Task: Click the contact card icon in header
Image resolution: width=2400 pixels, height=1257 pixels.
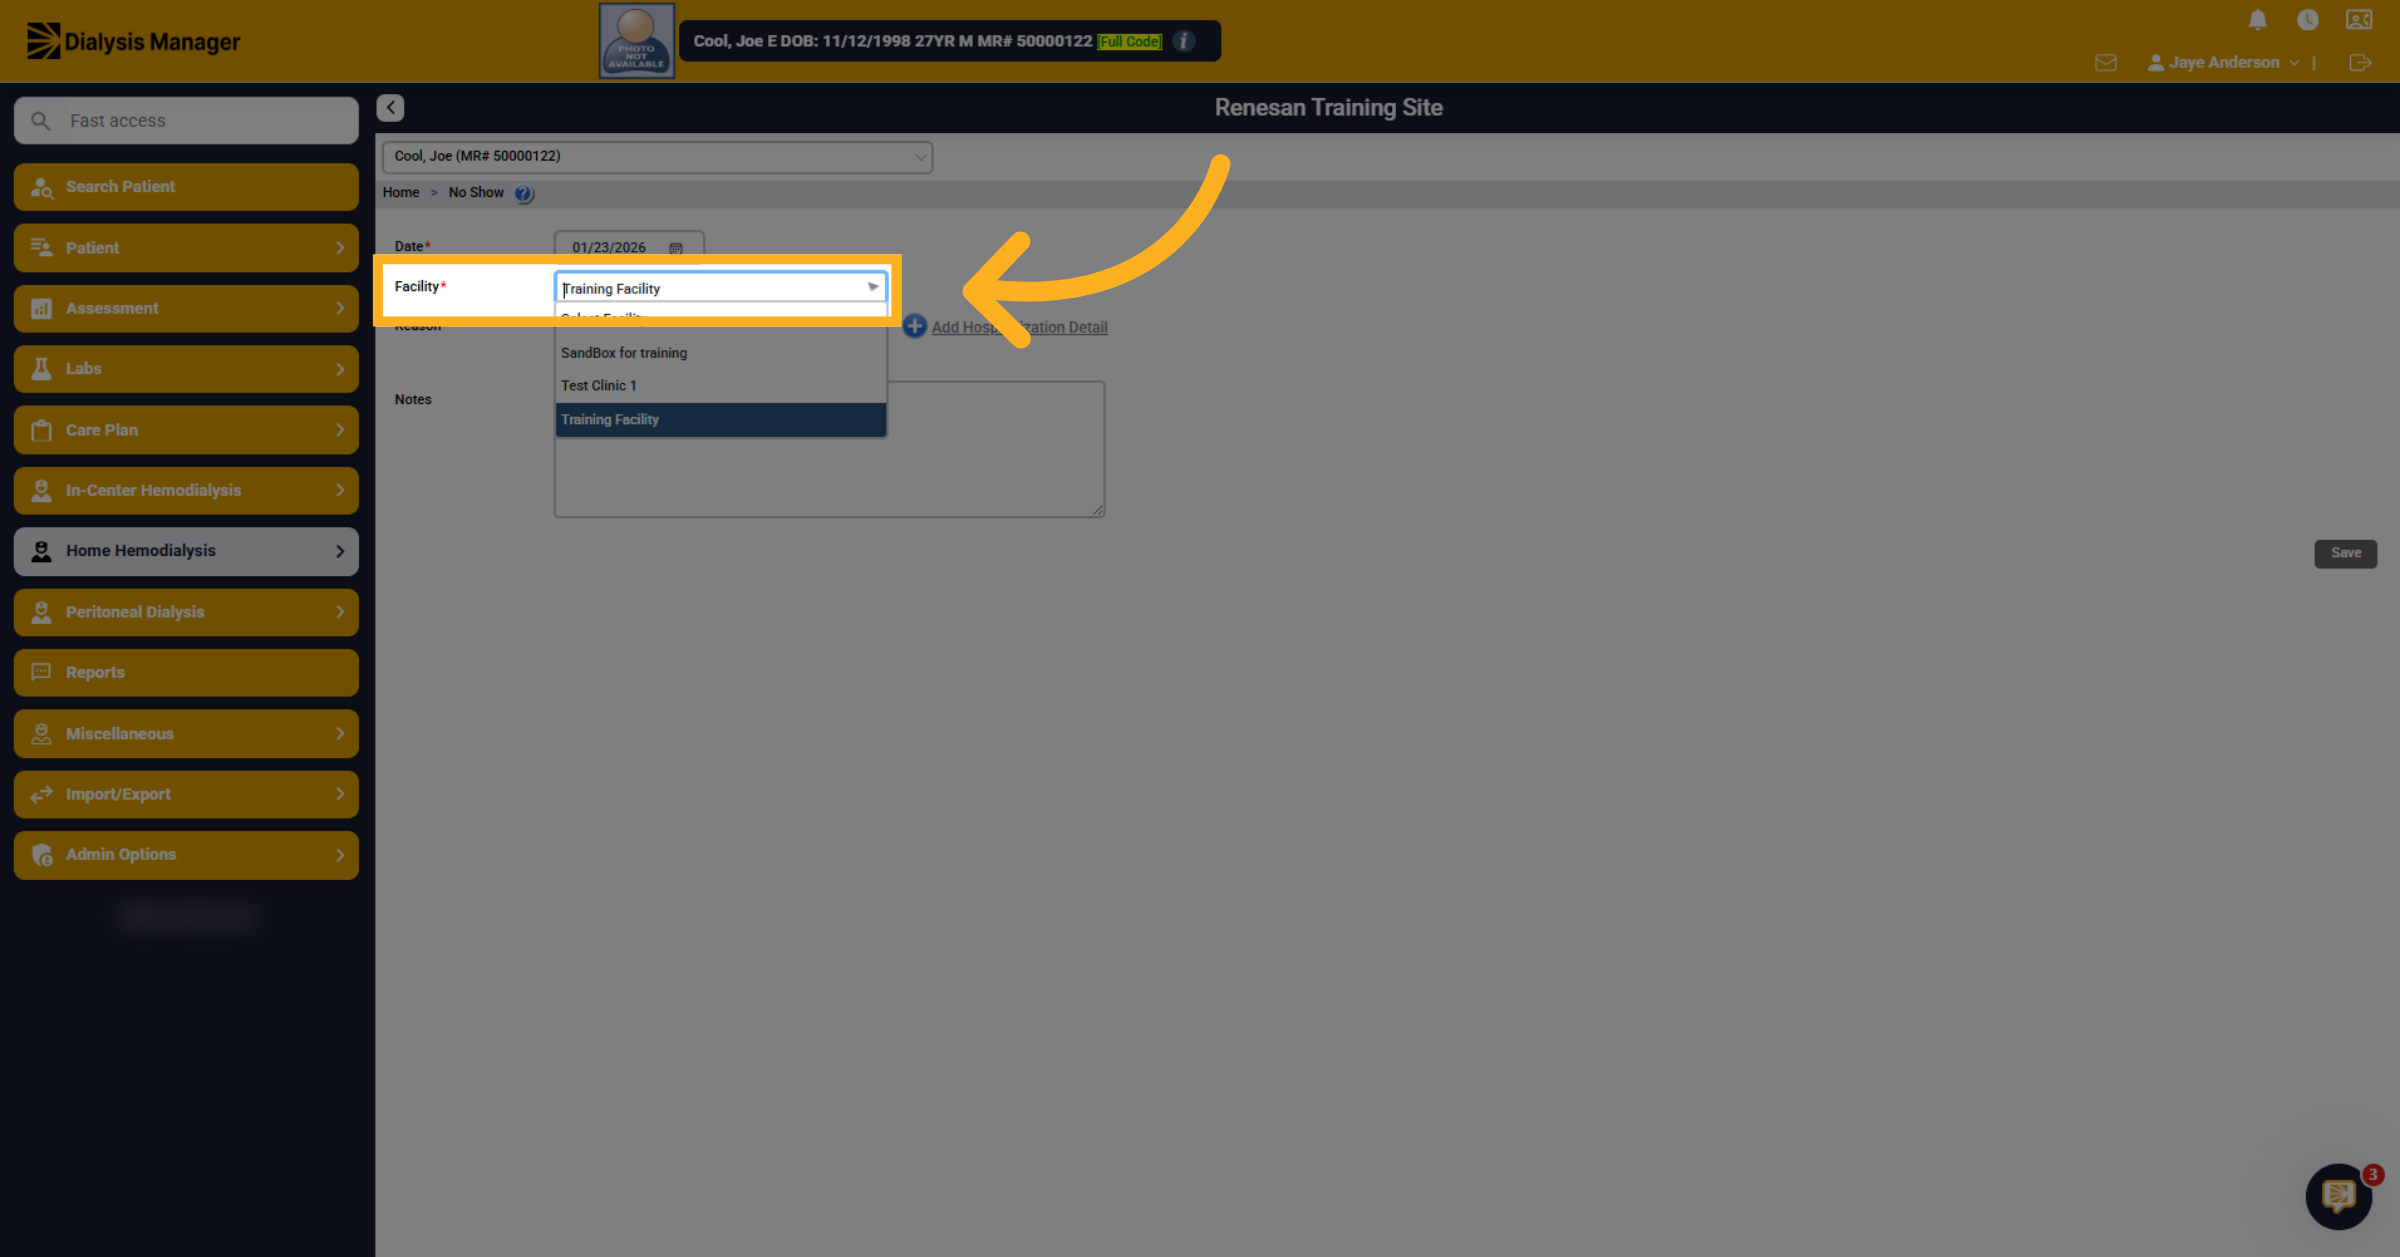Action: point(2359,20)
